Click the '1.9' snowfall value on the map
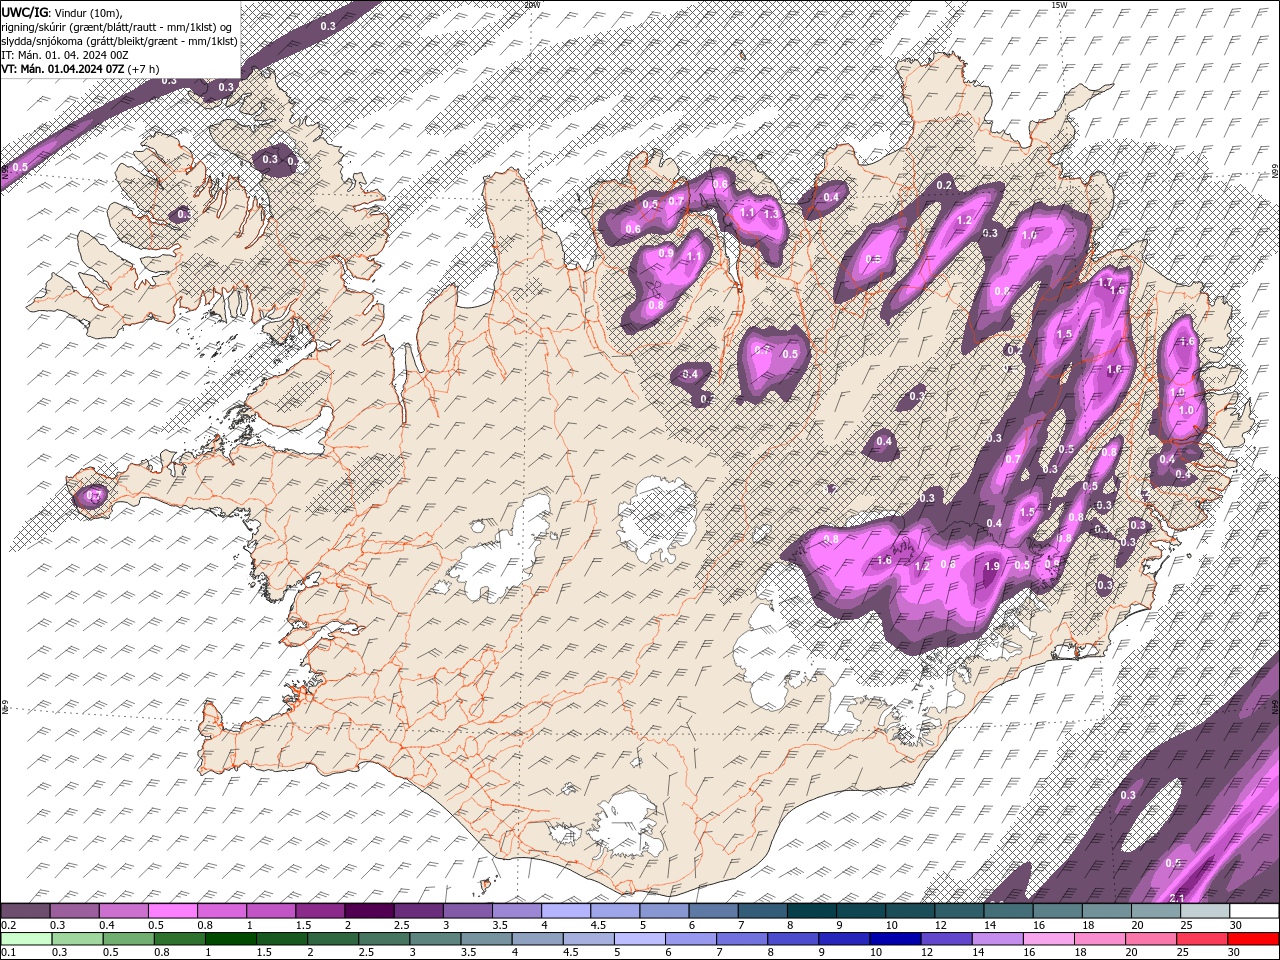Image resolution: width=1280 pixels, height=960 pixels. (x=991, y=566)
